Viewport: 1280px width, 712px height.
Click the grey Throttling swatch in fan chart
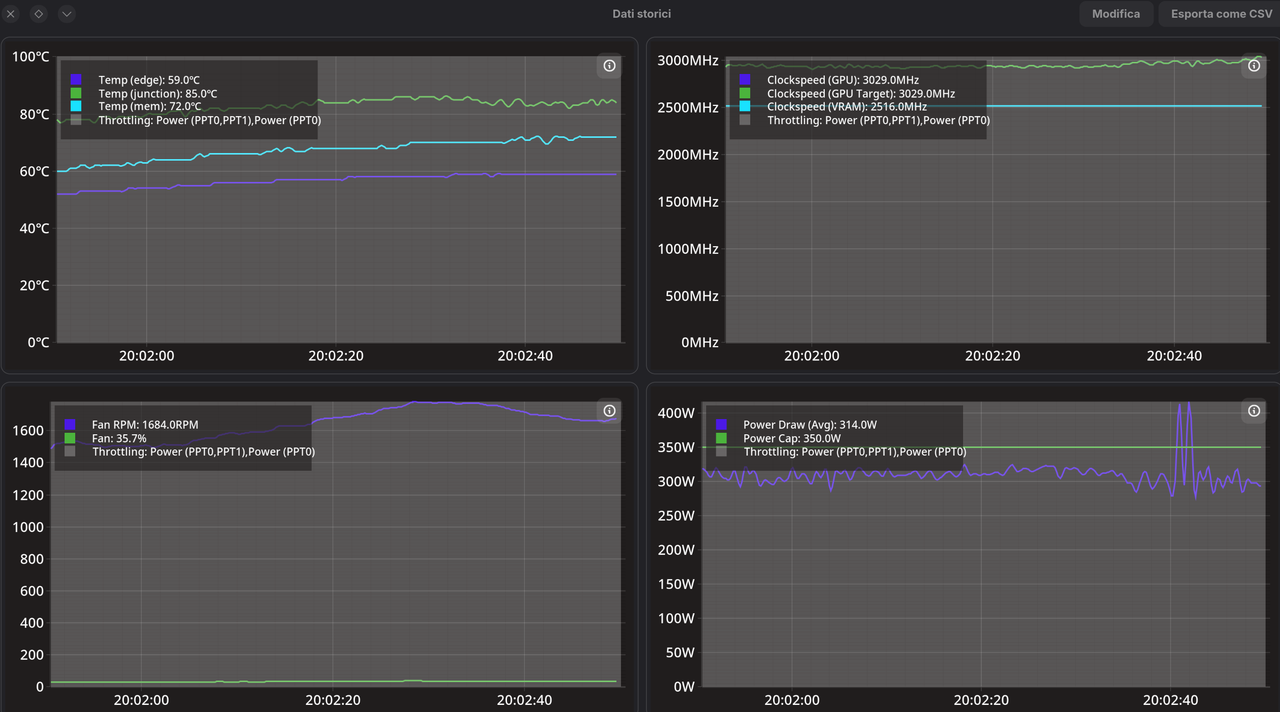[x=70, y=452]
